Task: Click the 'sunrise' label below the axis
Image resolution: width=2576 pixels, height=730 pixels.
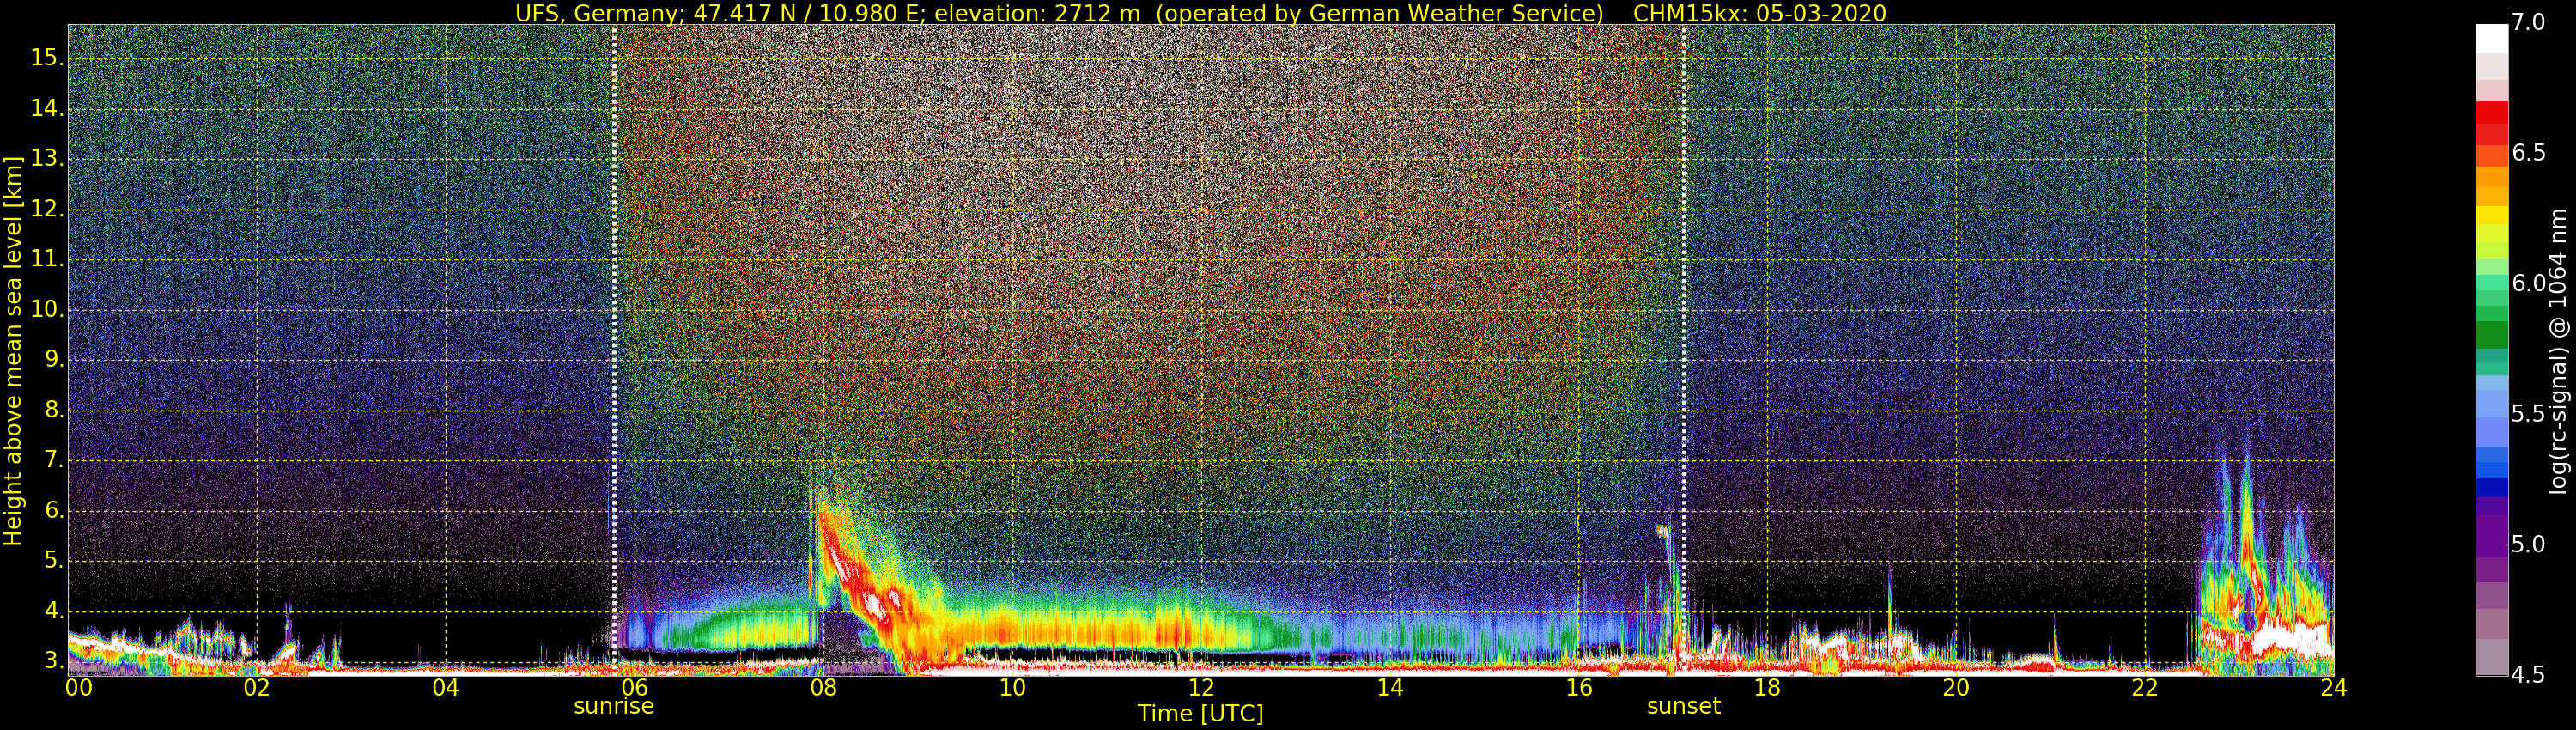Action: (x=613, y=706)
